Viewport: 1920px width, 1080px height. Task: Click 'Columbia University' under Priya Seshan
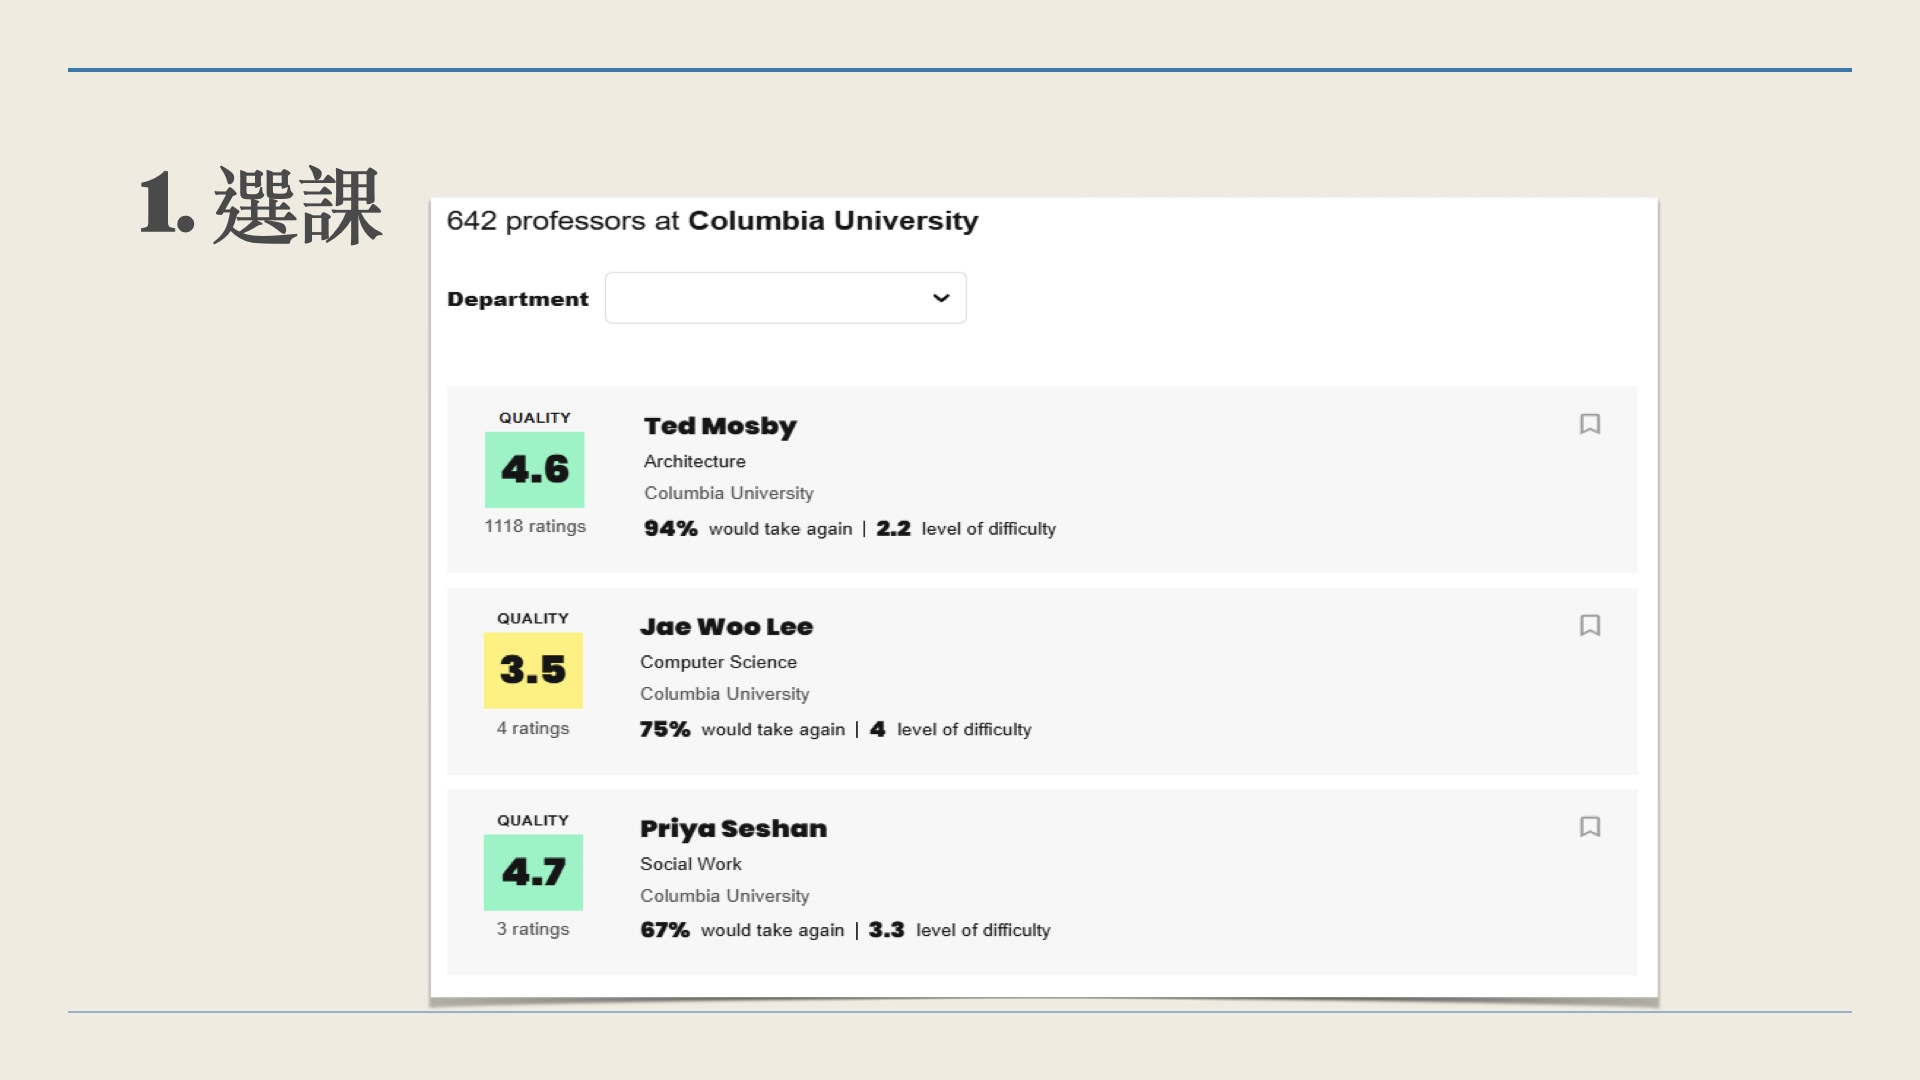[x=725, y=896]
